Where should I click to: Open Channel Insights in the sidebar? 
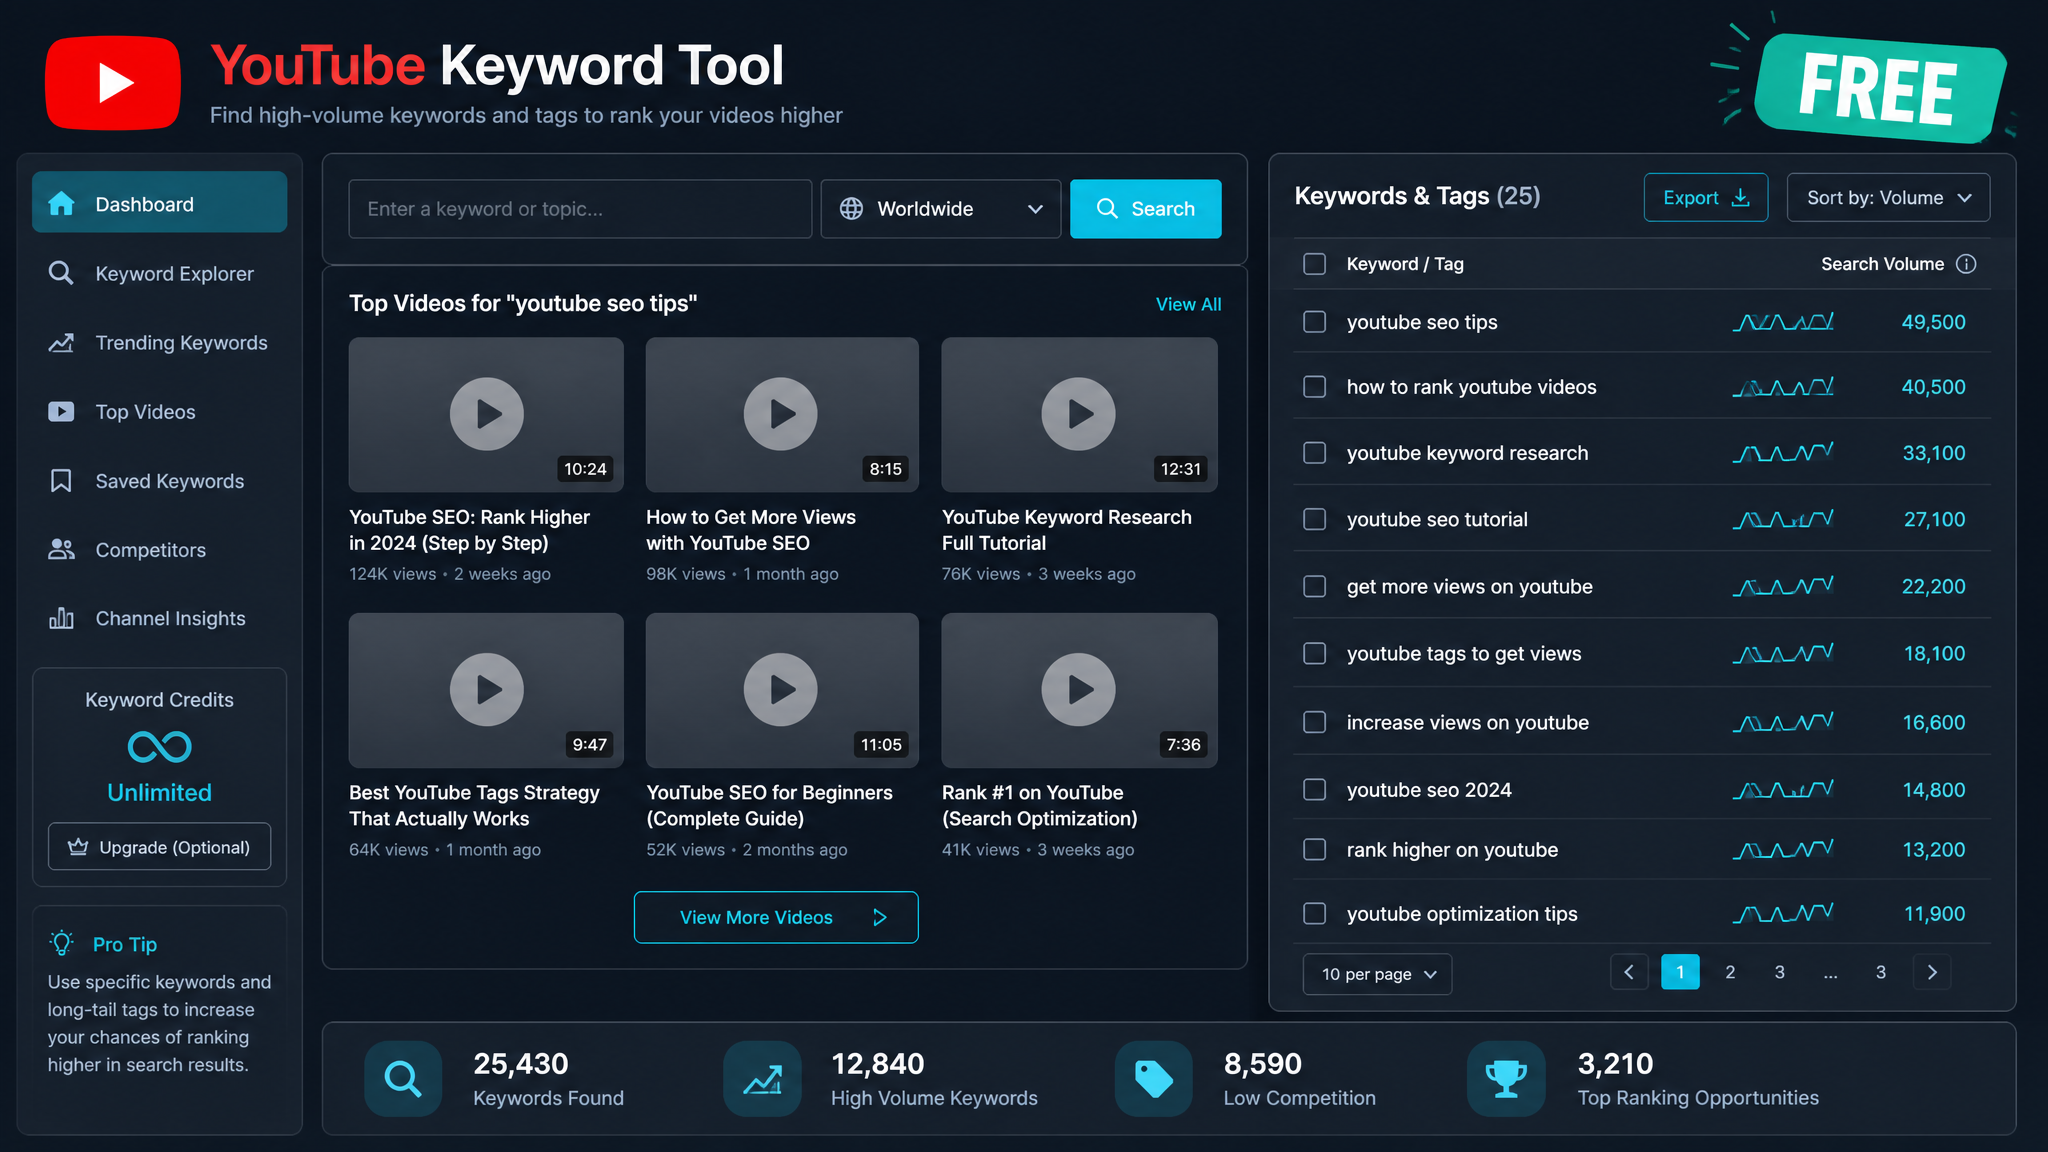(x=160, y=618)
